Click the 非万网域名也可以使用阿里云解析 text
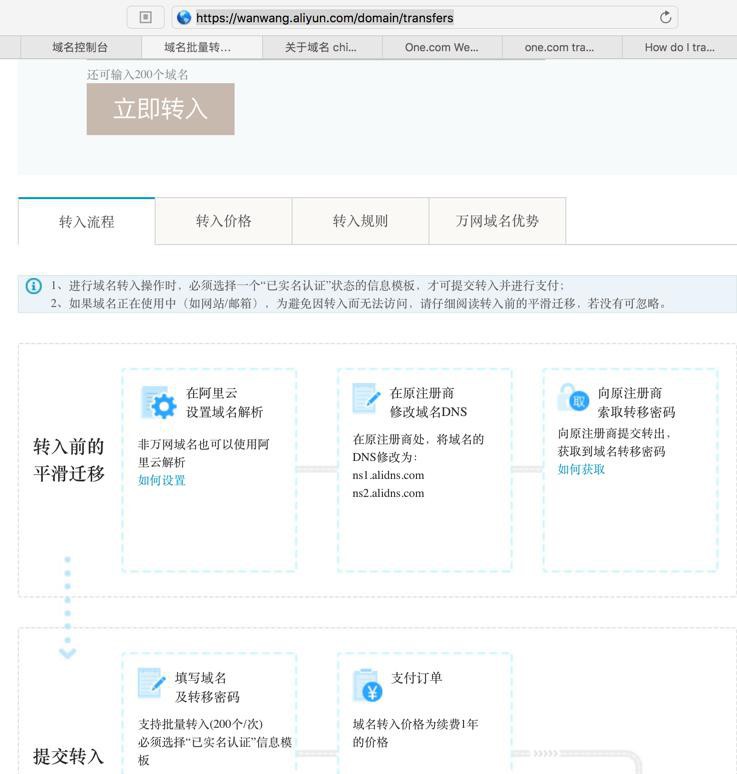This screenshot has width=737, height=774. [x=203, y=453]
